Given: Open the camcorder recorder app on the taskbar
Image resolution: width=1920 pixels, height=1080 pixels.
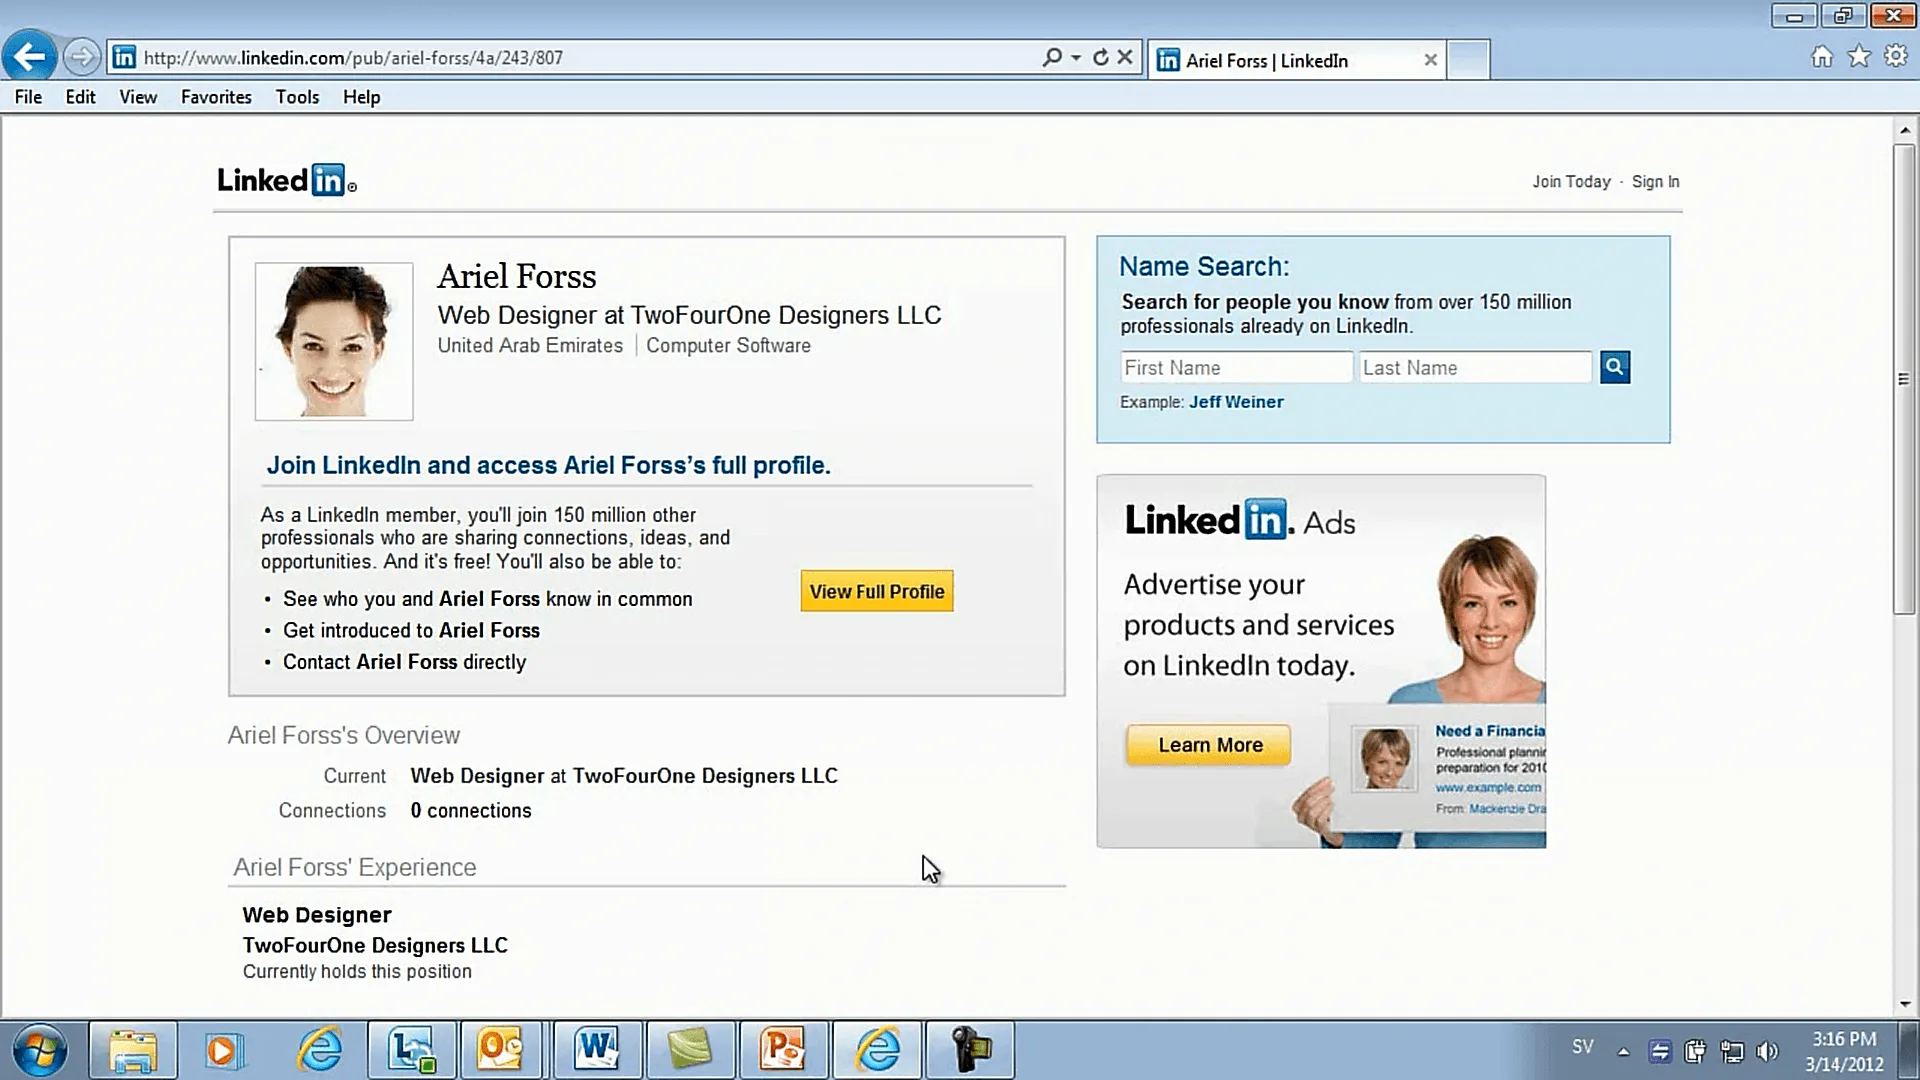Looking at the screenshot, I should tap(970, 1050).
